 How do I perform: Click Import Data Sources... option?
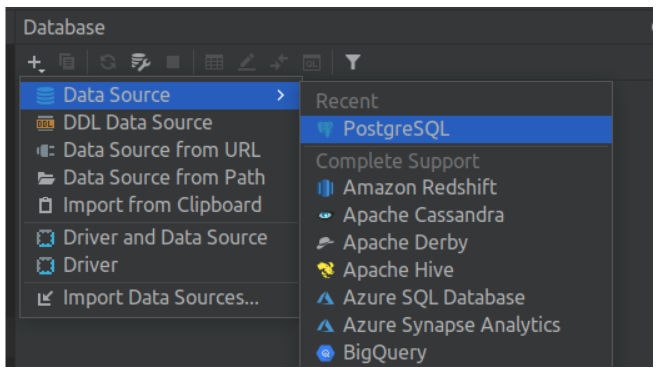160,298
